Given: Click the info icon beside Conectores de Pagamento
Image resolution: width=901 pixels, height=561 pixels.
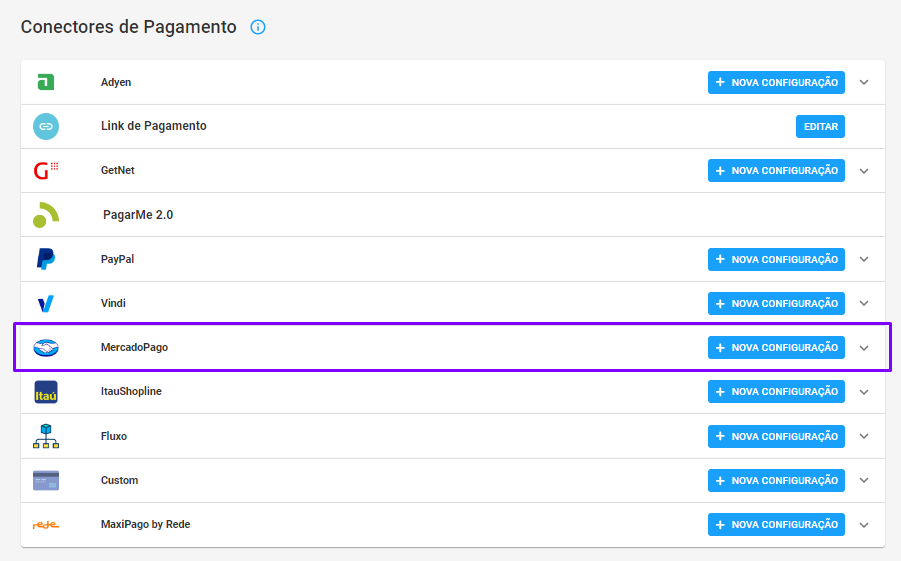Looking at the screenshot, I should [258, 27].
